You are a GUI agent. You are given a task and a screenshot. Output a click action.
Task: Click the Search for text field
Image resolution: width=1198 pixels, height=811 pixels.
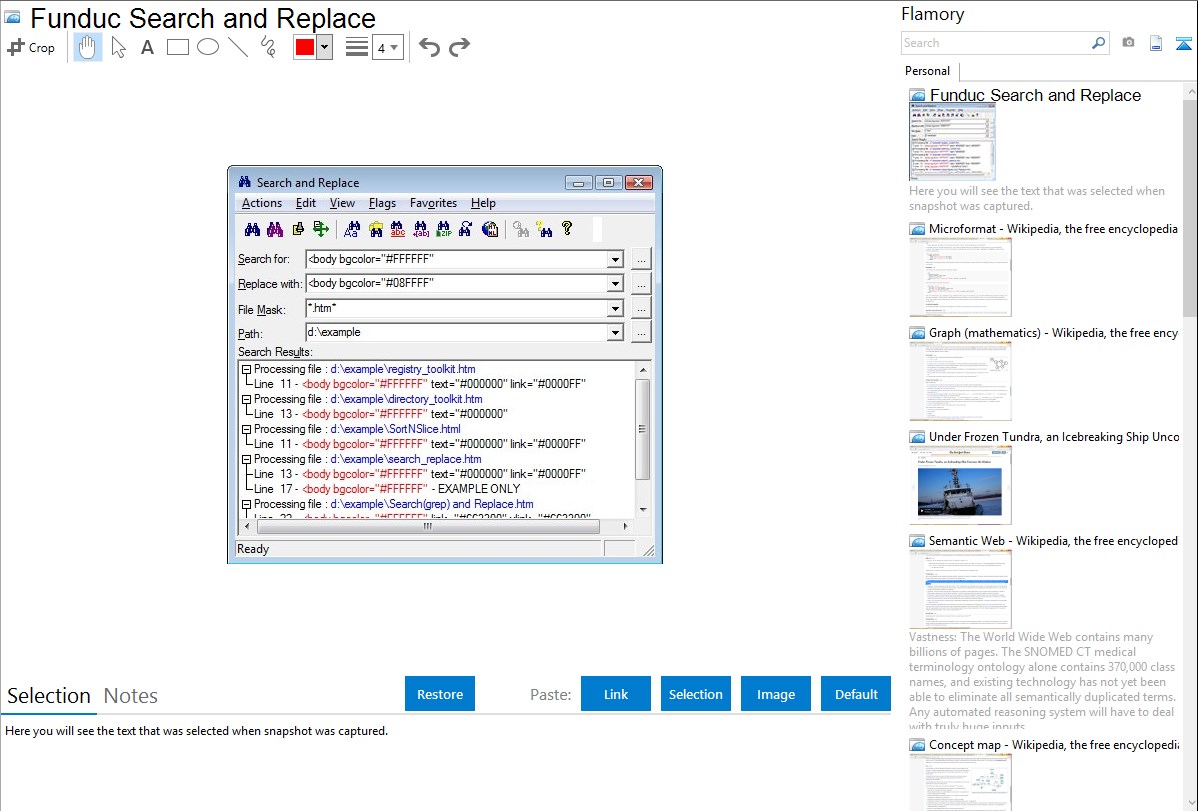[456, 259]
